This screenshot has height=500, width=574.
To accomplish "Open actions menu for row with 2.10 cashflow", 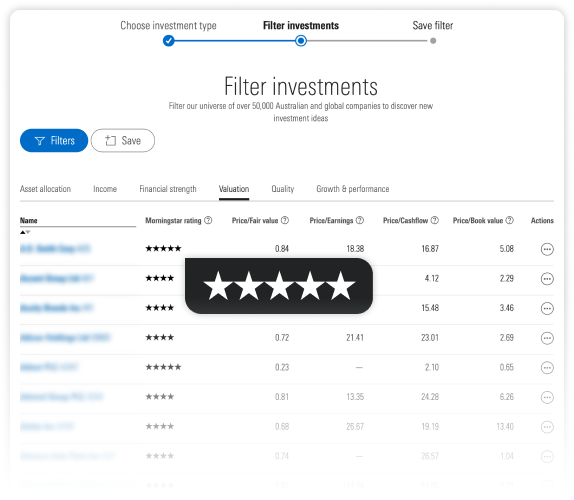I will click(x=547, y=368).
